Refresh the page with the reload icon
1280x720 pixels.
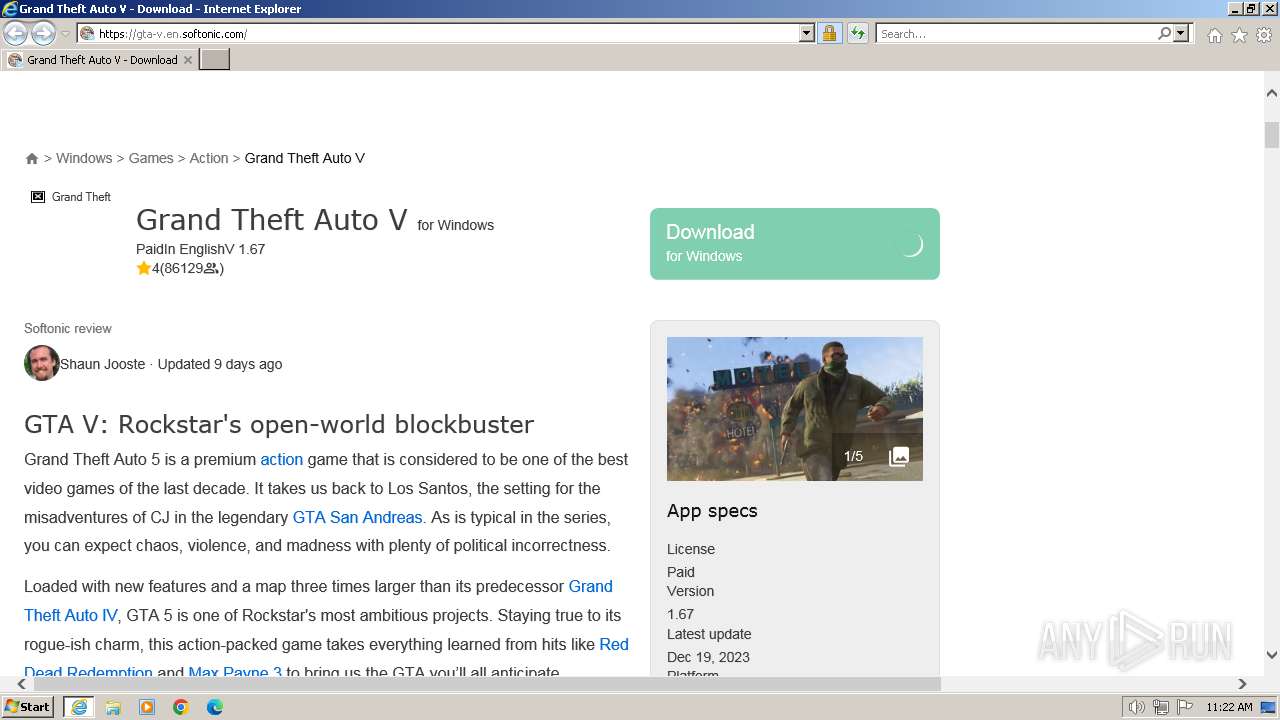point(858,33)
